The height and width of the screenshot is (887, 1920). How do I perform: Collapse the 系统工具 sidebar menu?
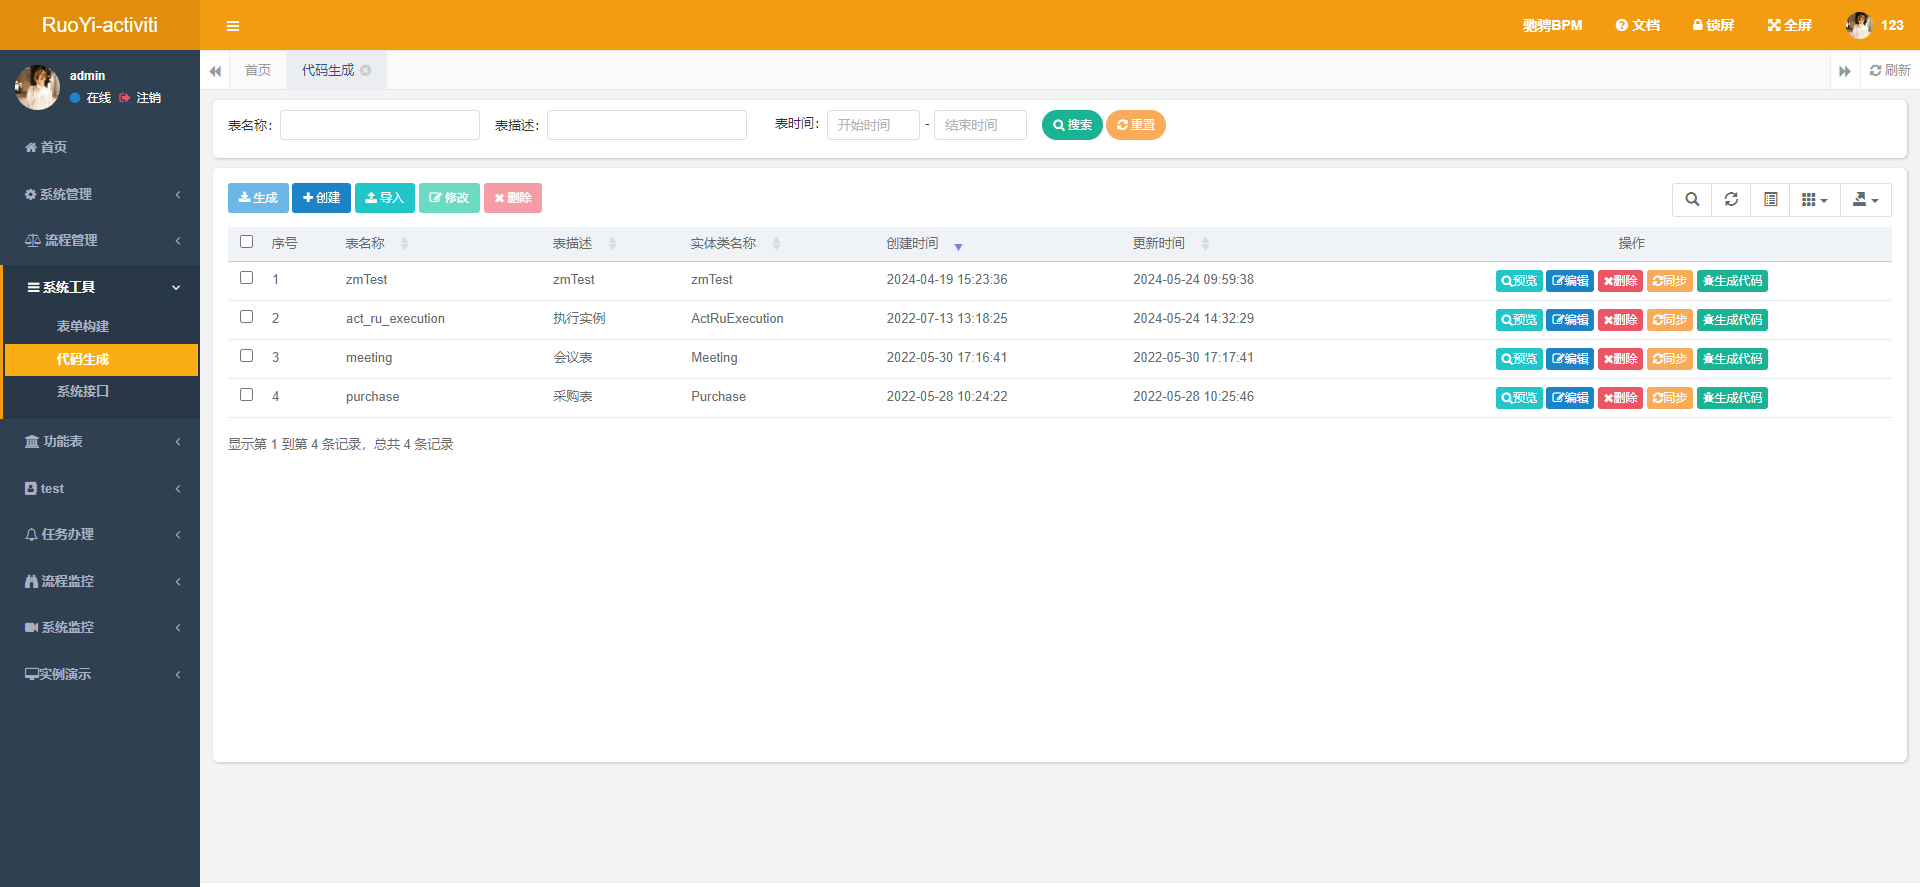click(100, 287)
